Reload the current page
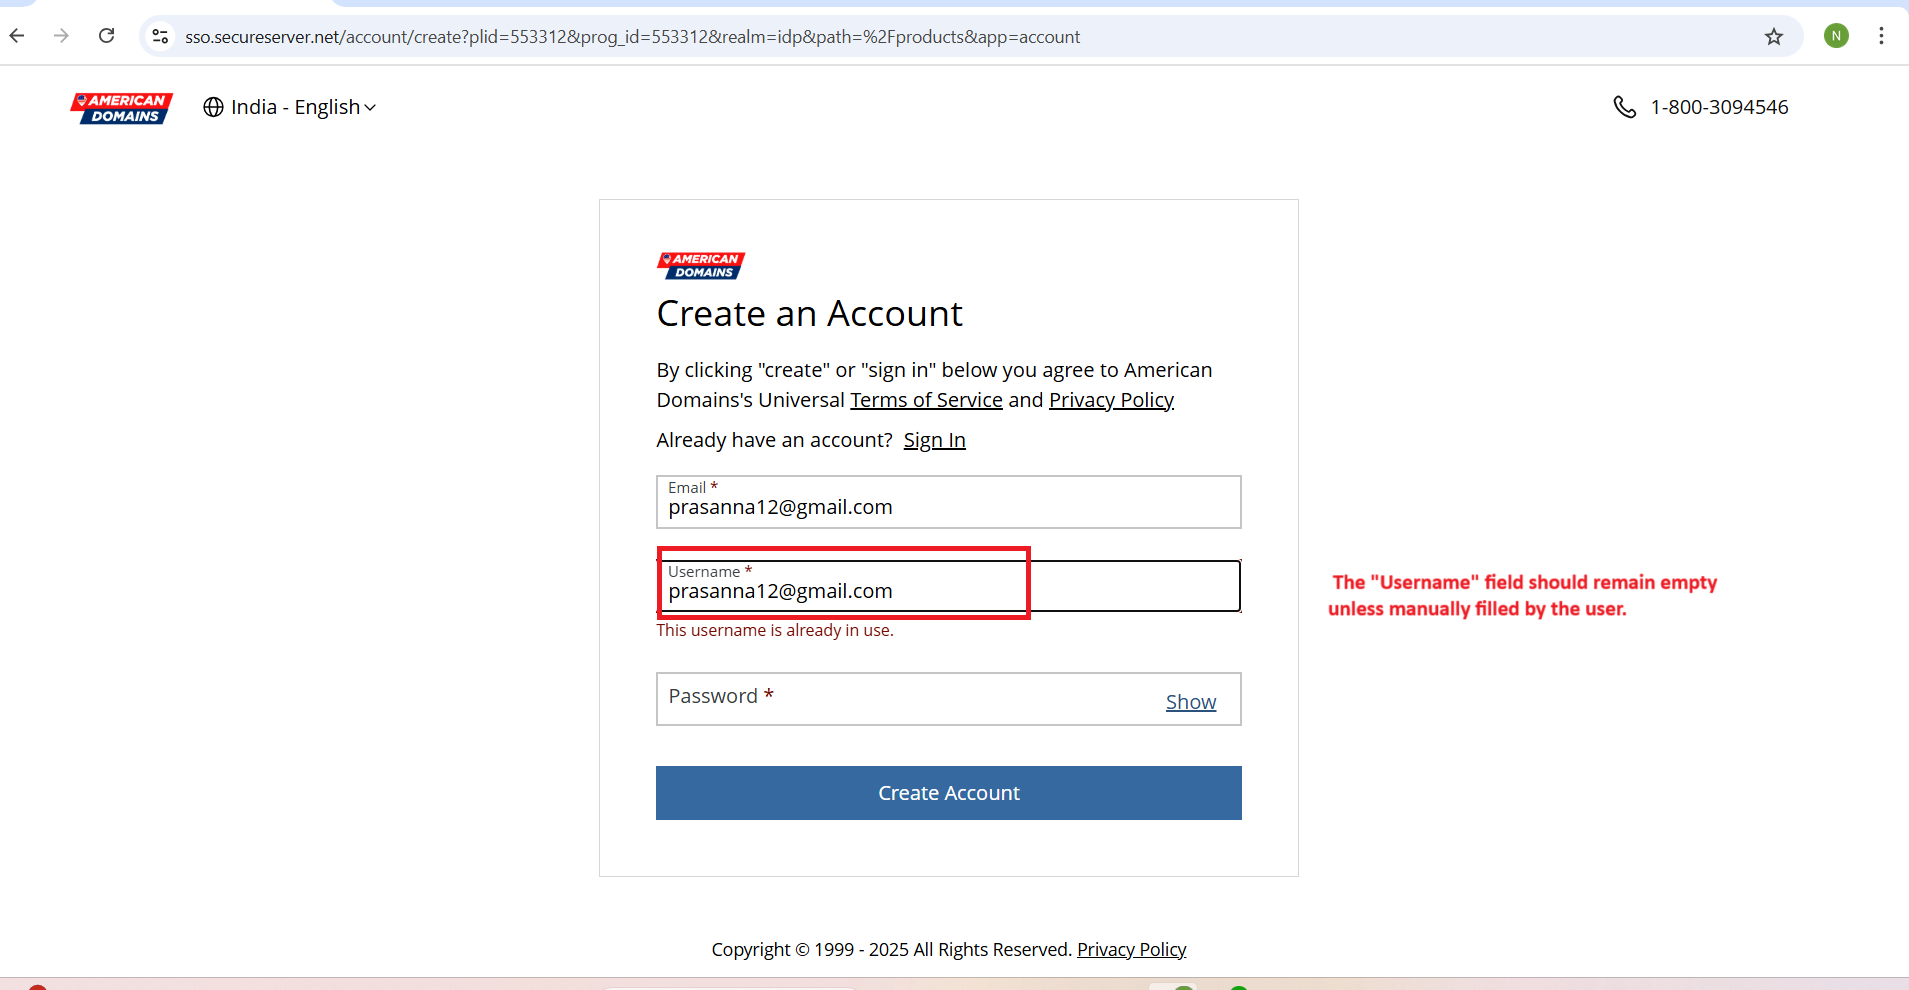 107,36
